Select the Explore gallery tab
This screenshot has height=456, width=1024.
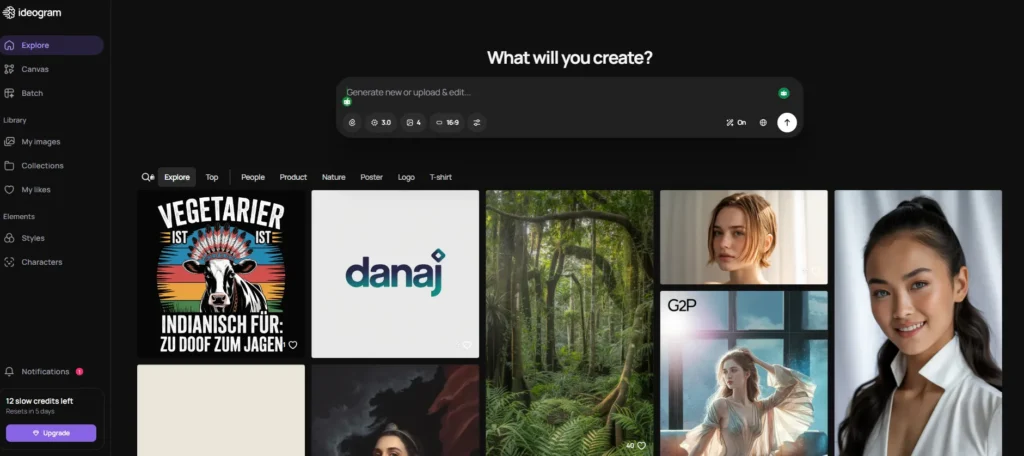pos(177,177)
